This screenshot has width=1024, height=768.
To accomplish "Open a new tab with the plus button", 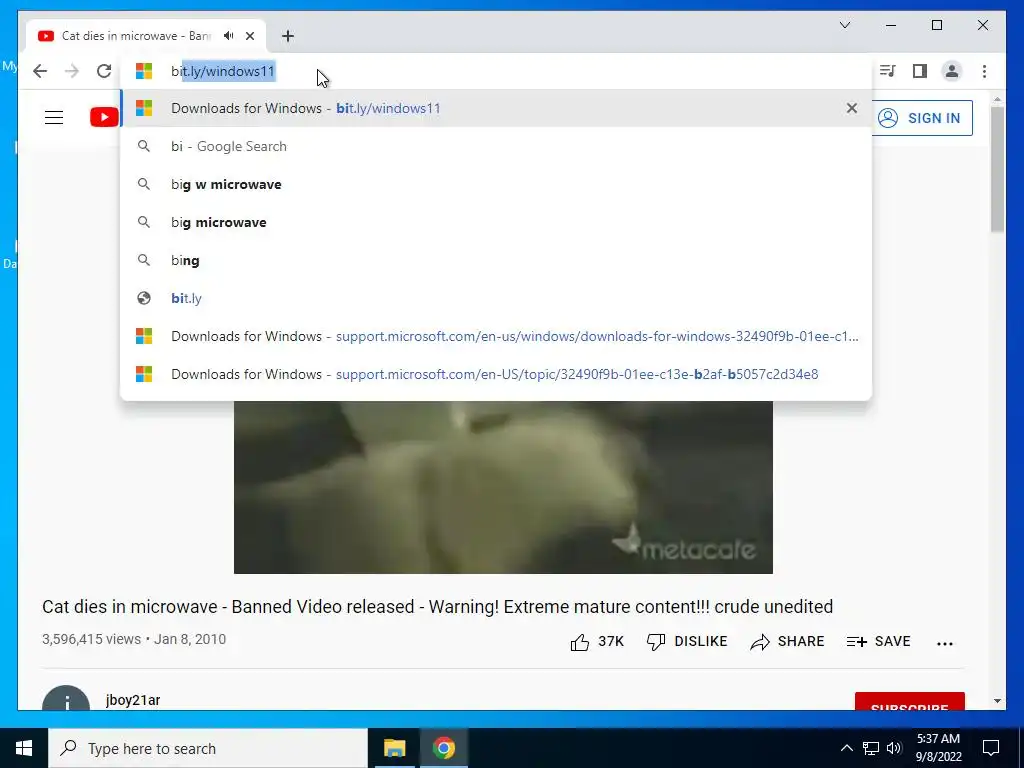I will point(288,36).
